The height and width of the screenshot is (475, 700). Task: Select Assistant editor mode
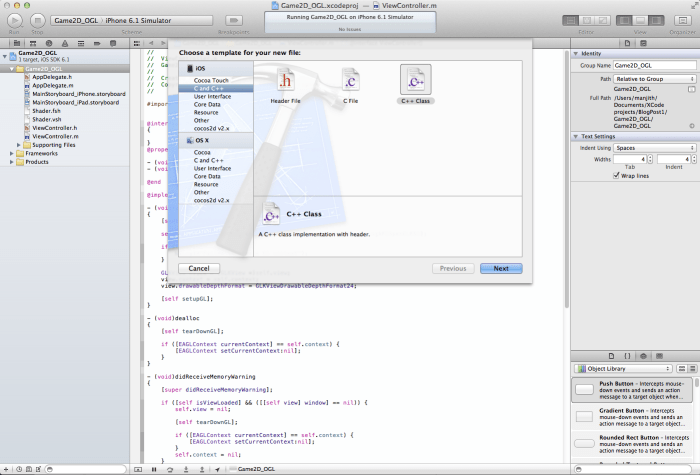pos(587,21)
